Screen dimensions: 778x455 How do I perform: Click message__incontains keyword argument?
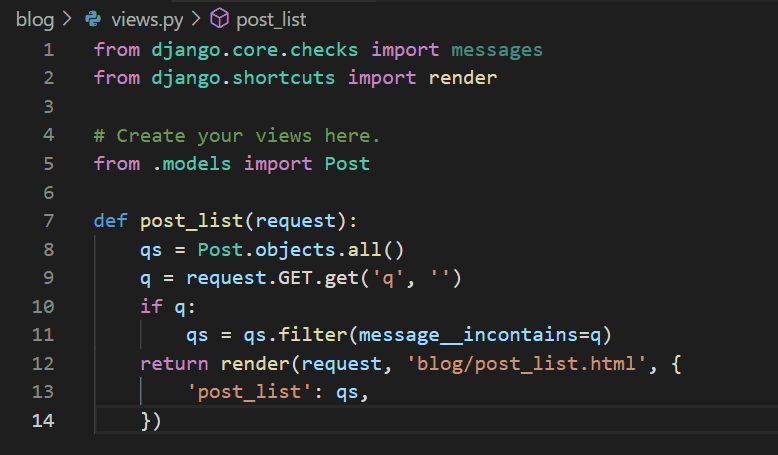pyautogui.click(x=468, y=335)
